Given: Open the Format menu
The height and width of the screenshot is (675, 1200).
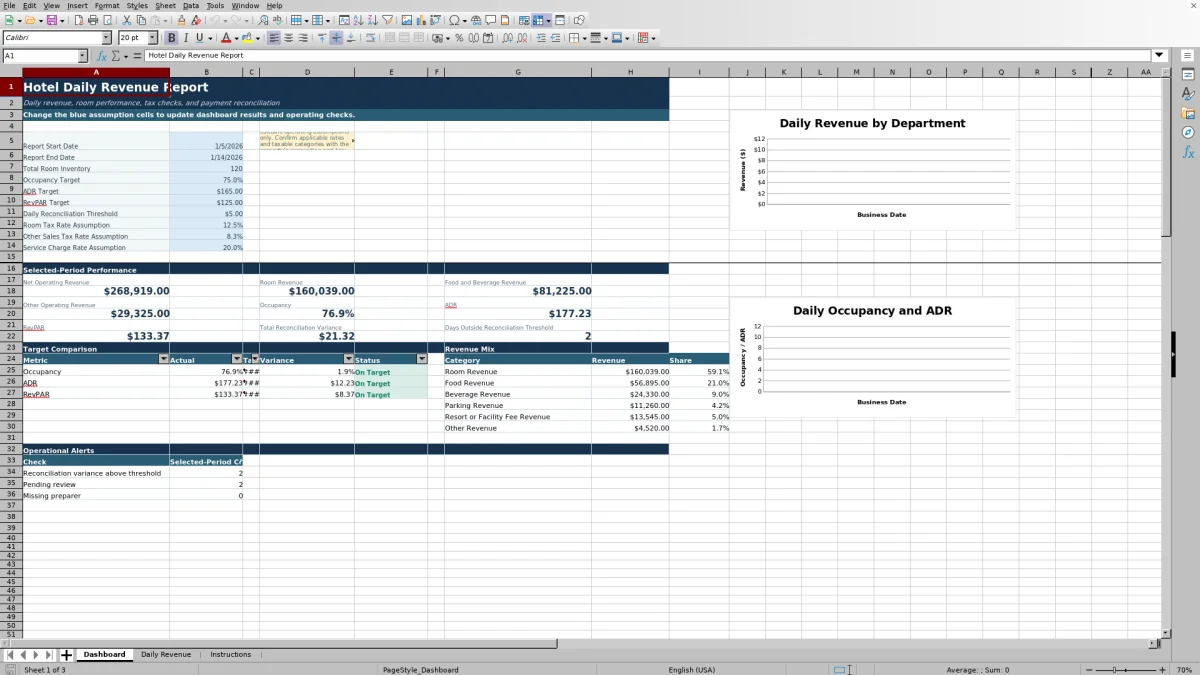Looking at the screenshot, I should tap(107, 5).
